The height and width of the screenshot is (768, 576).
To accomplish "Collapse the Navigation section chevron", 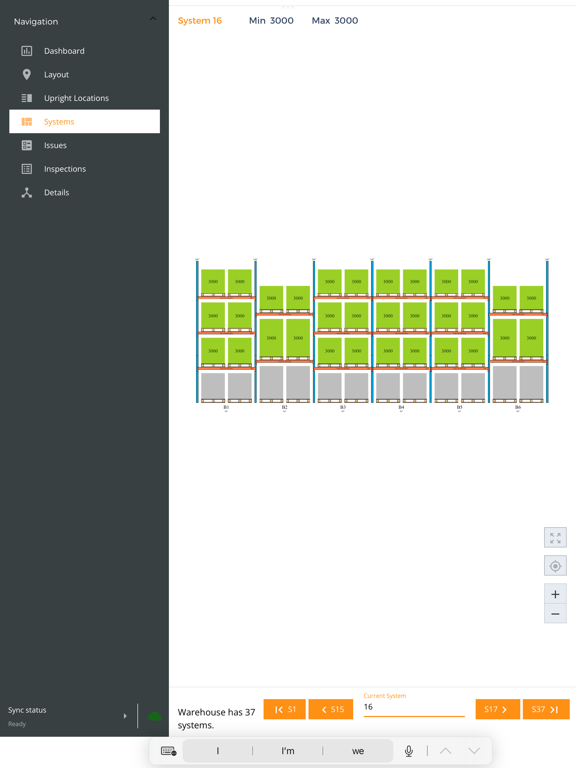I will (x=153, y=19).
